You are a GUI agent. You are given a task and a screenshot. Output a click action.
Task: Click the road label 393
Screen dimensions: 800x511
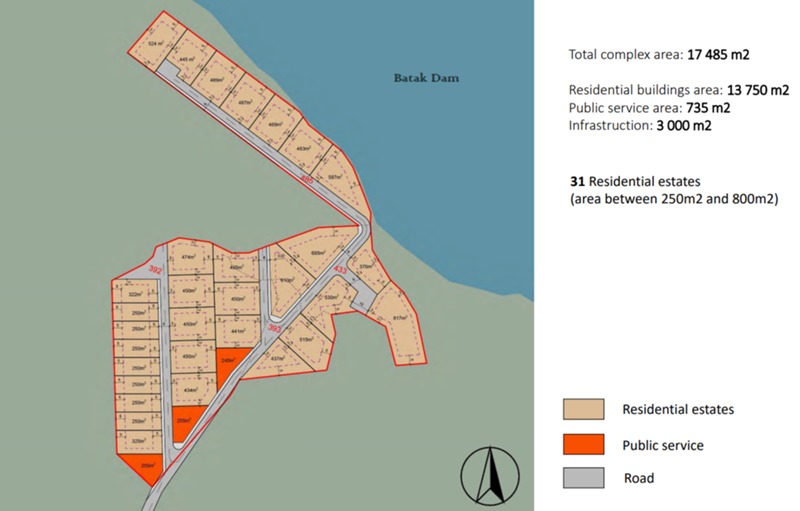275,327
